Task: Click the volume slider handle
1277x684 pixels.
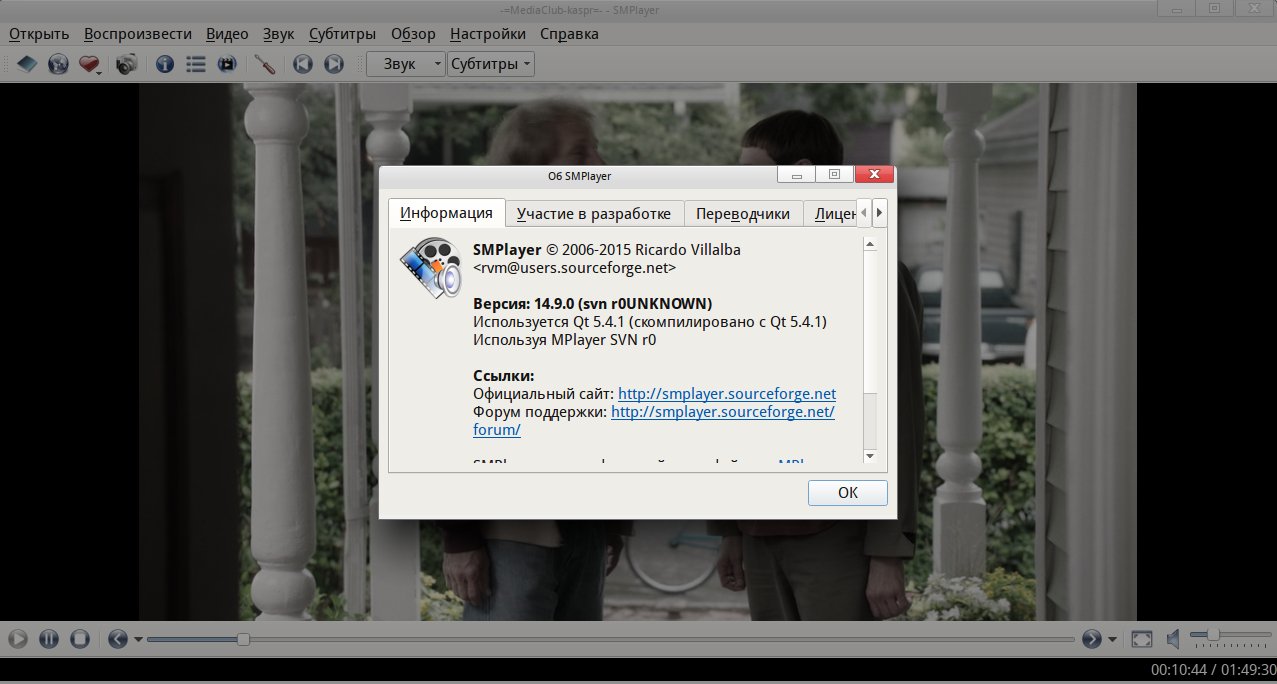Action: (x=1212, y=634)
